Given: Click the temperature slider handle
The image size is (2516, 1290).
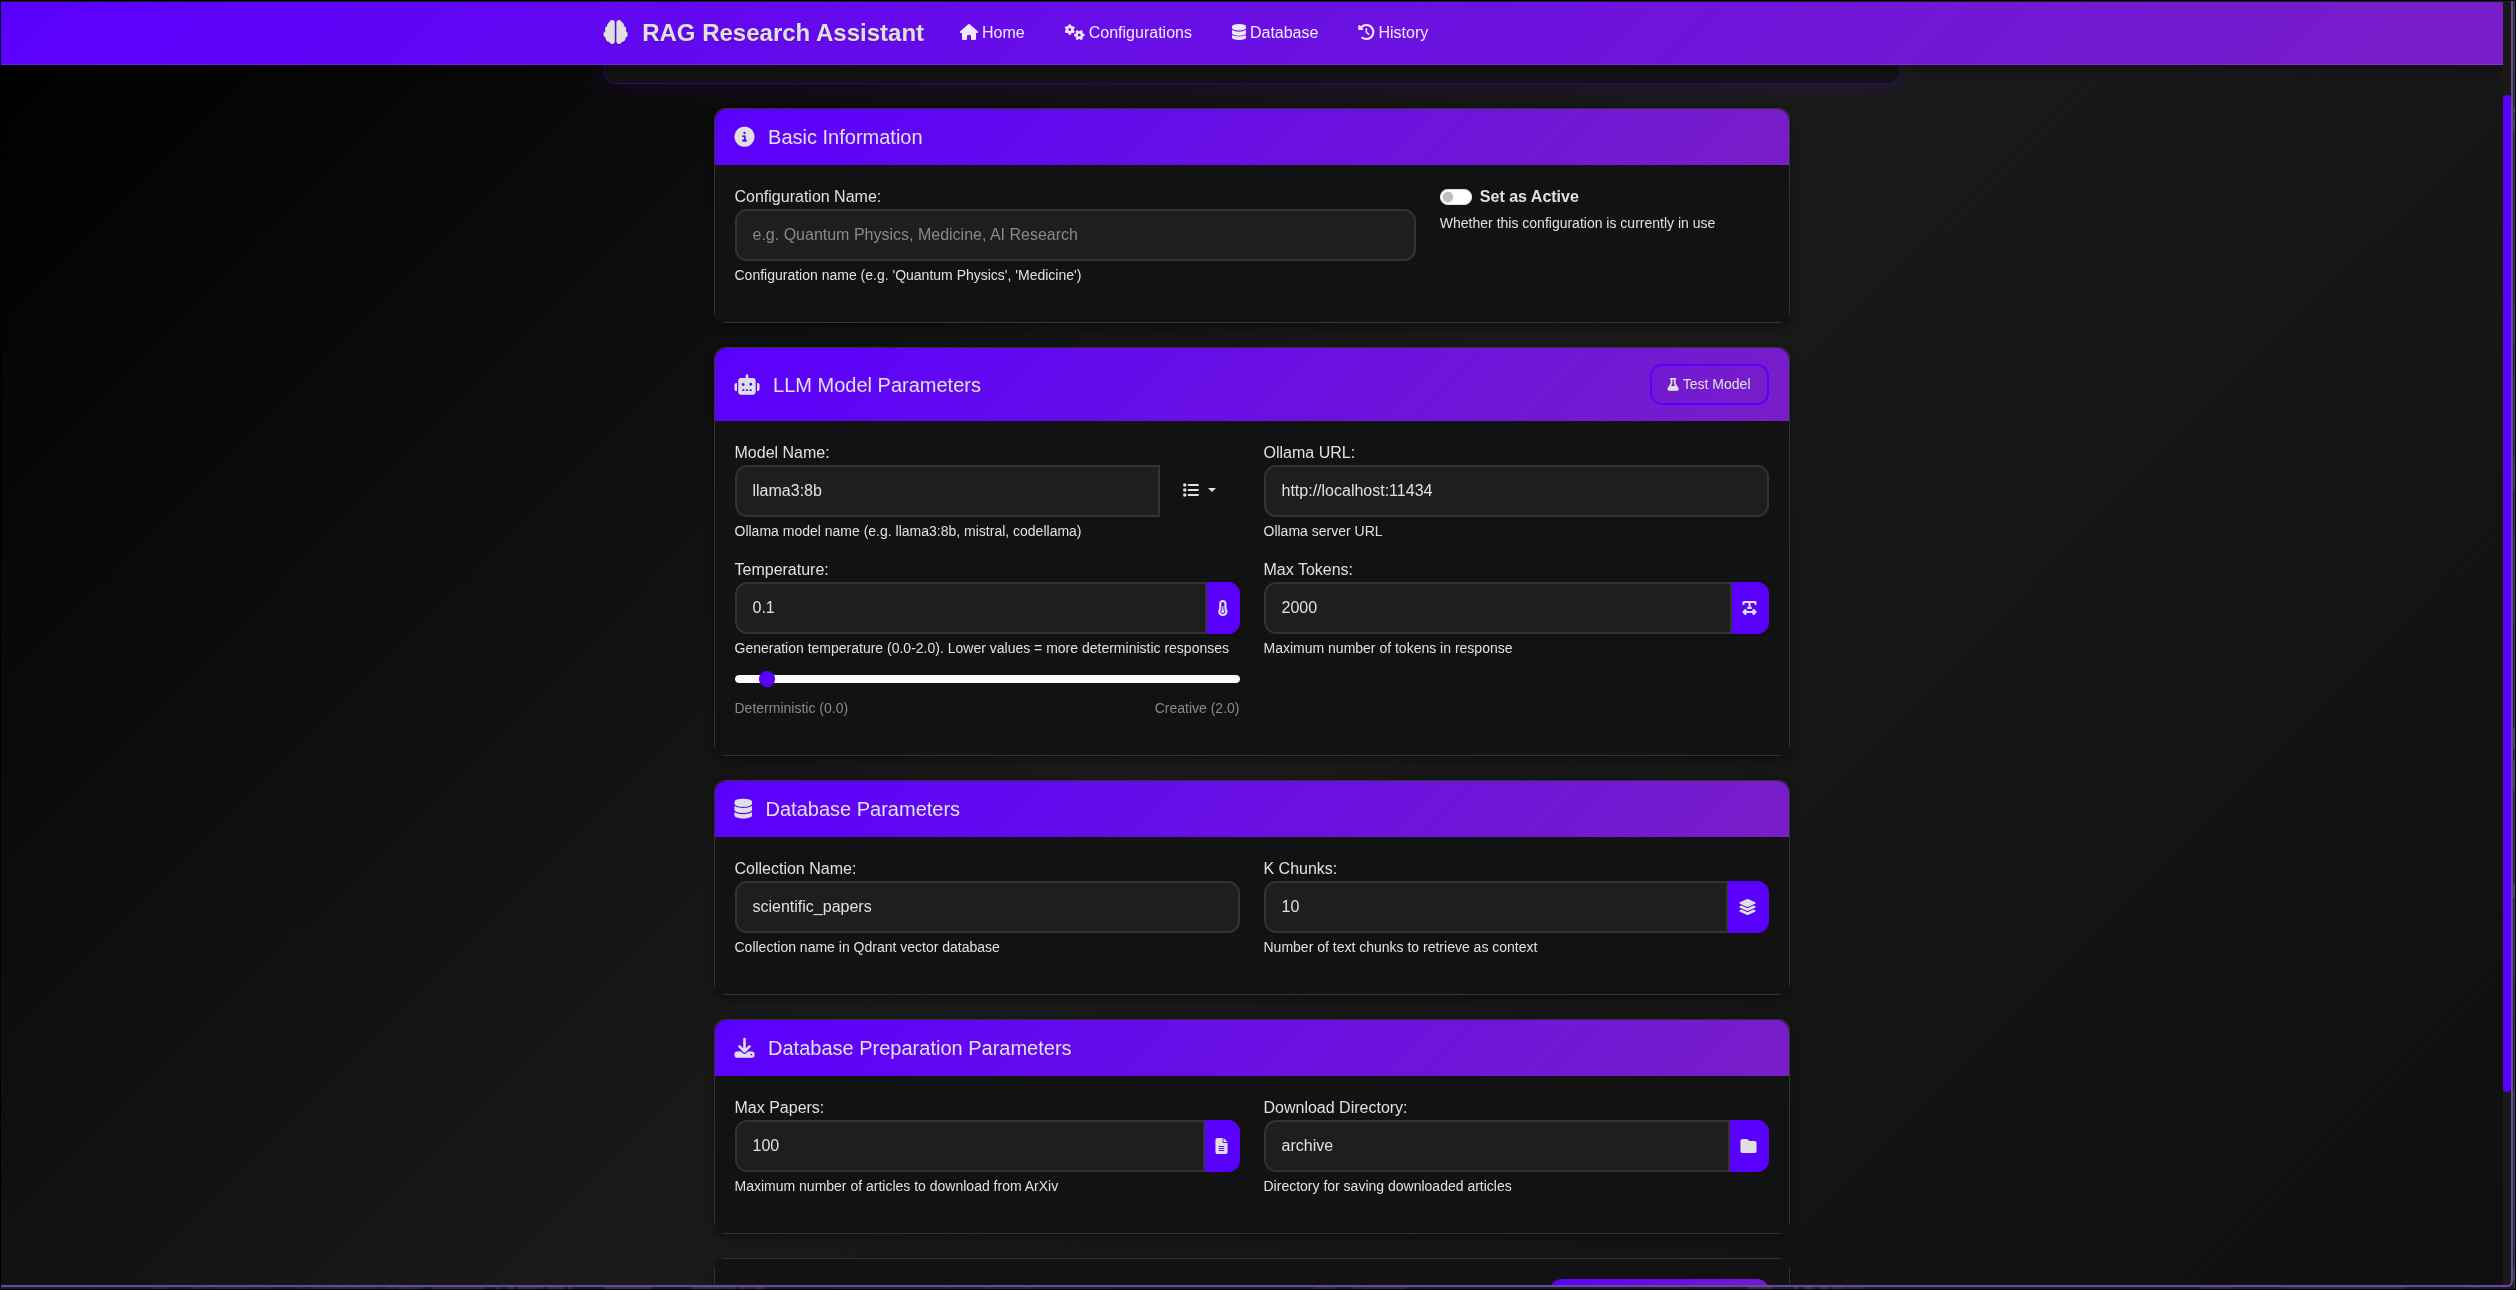Looking at the screenshot, I should click(767, 679).
